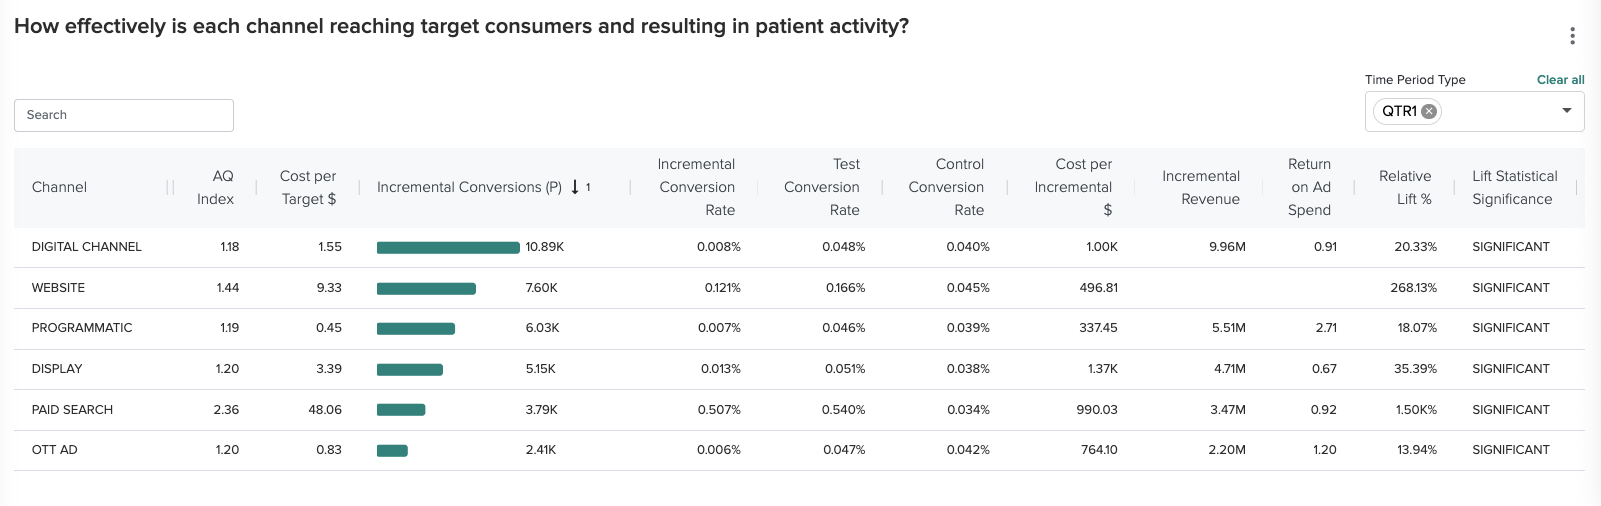Click the descending sort arrow icon
Viewport: 1601px width, 506px height.
tap(575, 187)
